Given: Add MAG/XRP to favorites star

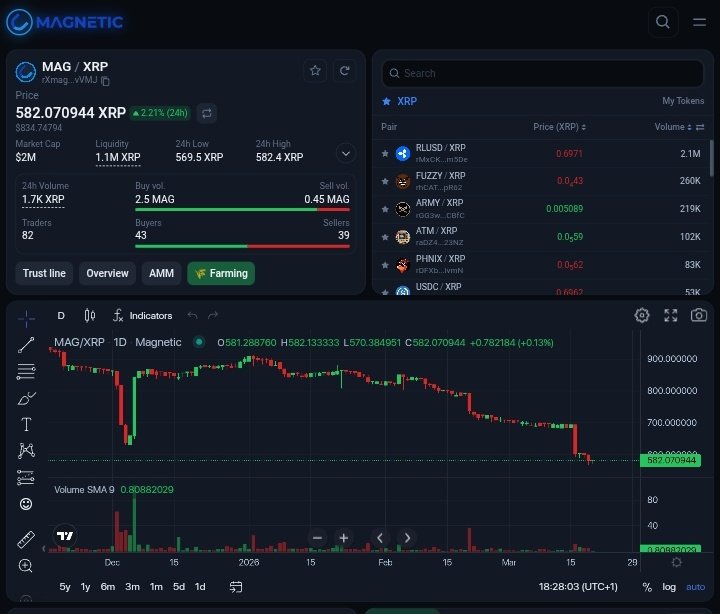Looking at the screenshot, I should coord(315,70).
